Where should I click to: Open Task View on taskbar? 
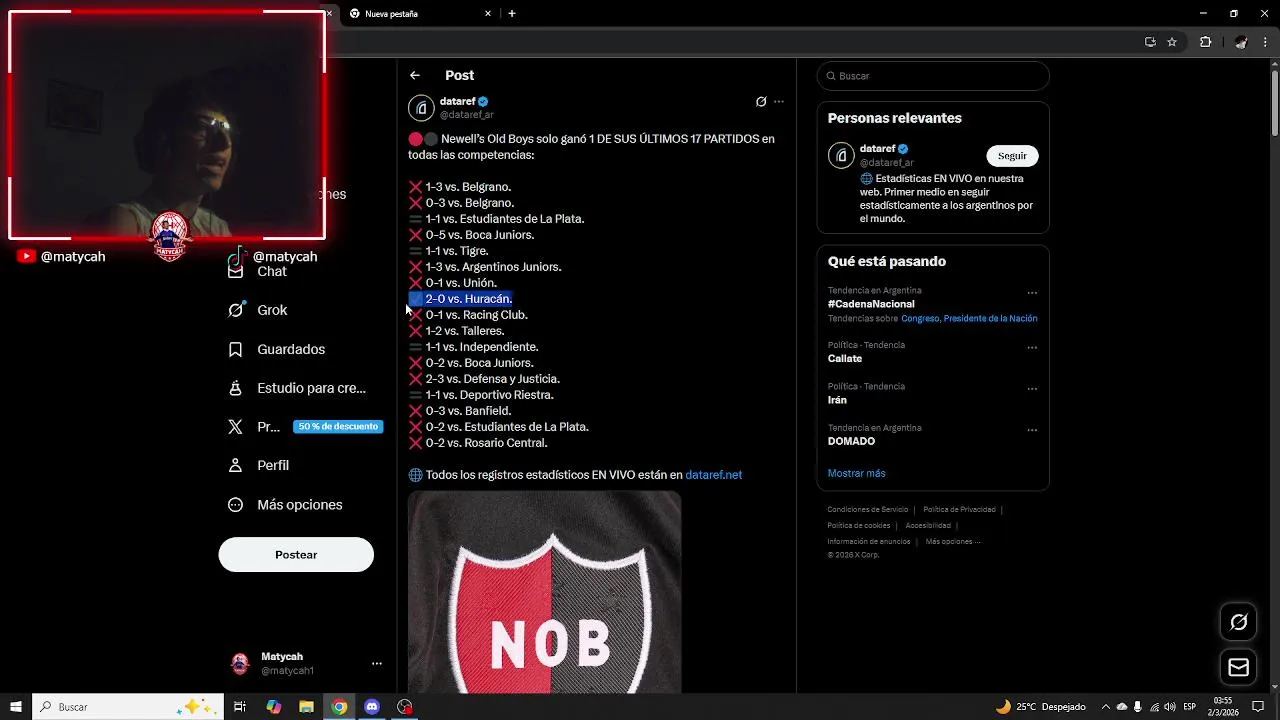pyautogui.click(x=240, y=707)
